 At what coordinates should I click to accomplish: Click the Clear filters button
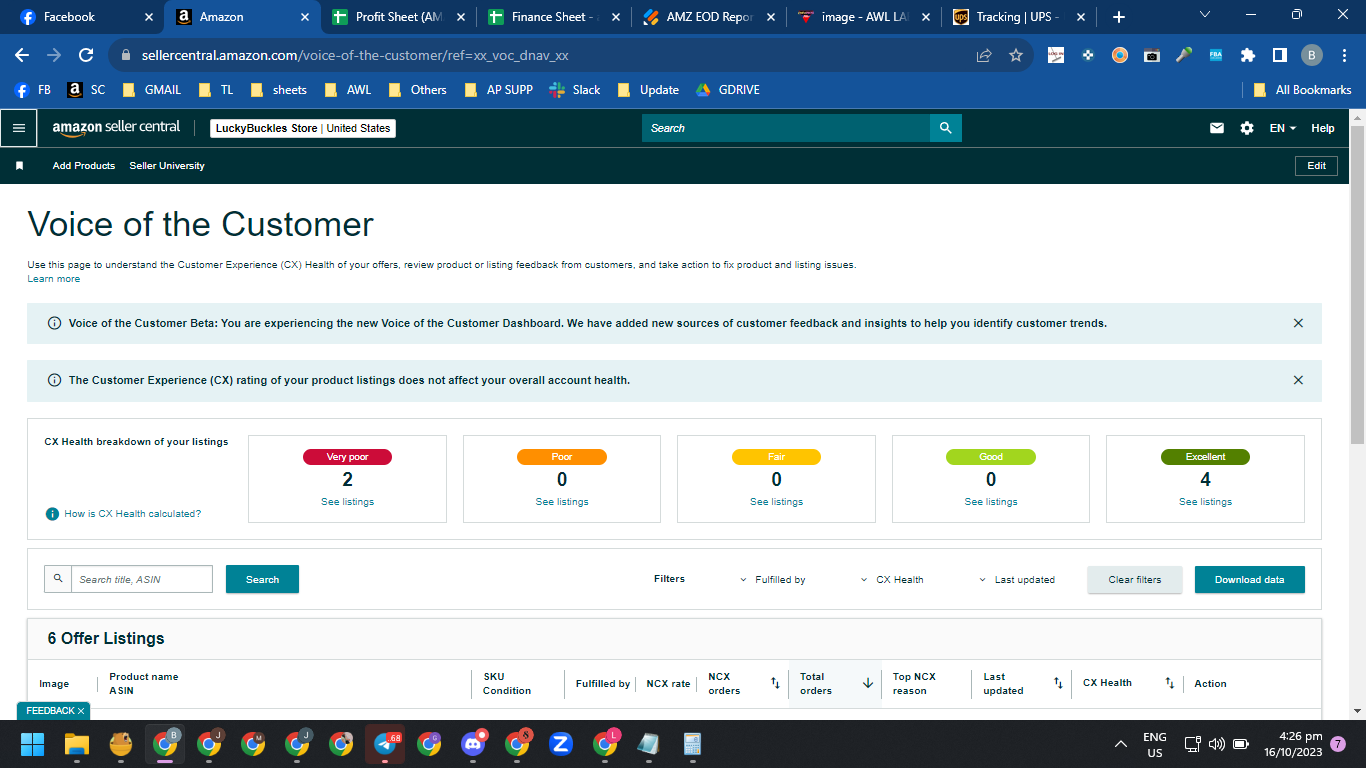coord(1135,580)
